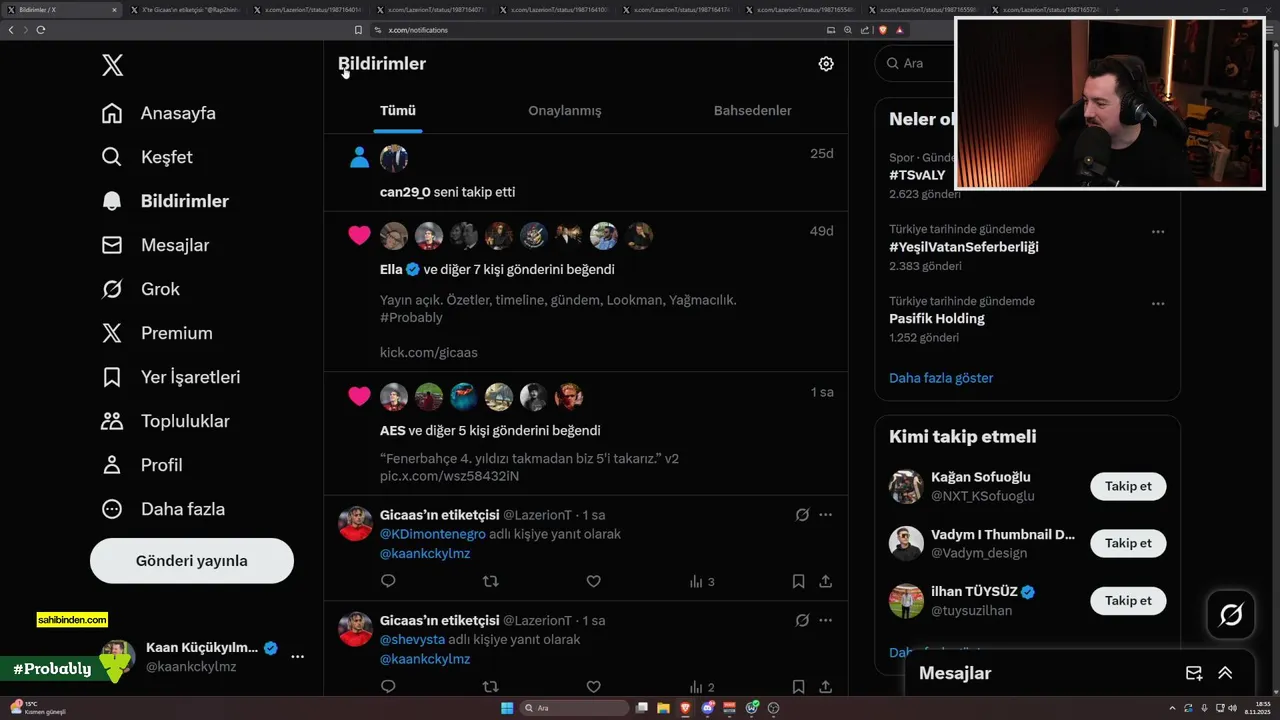Open Anasayfa from sidebar

coord(159,113)
